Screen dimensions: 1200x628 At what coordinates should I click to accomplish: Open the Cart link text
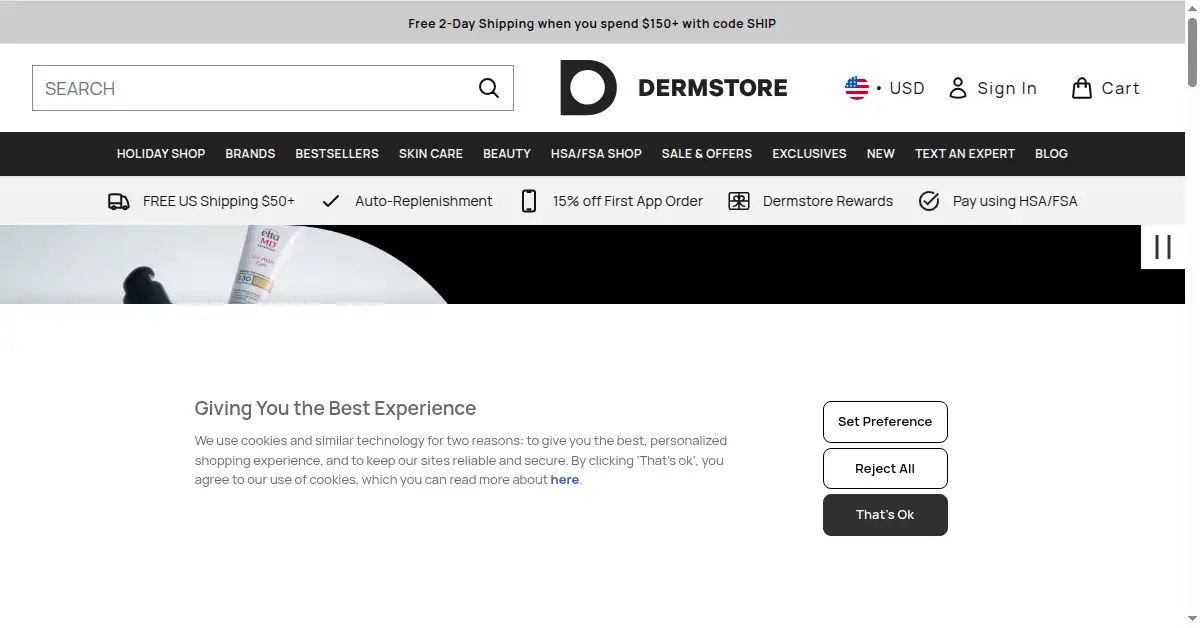tap(1120, 88)
